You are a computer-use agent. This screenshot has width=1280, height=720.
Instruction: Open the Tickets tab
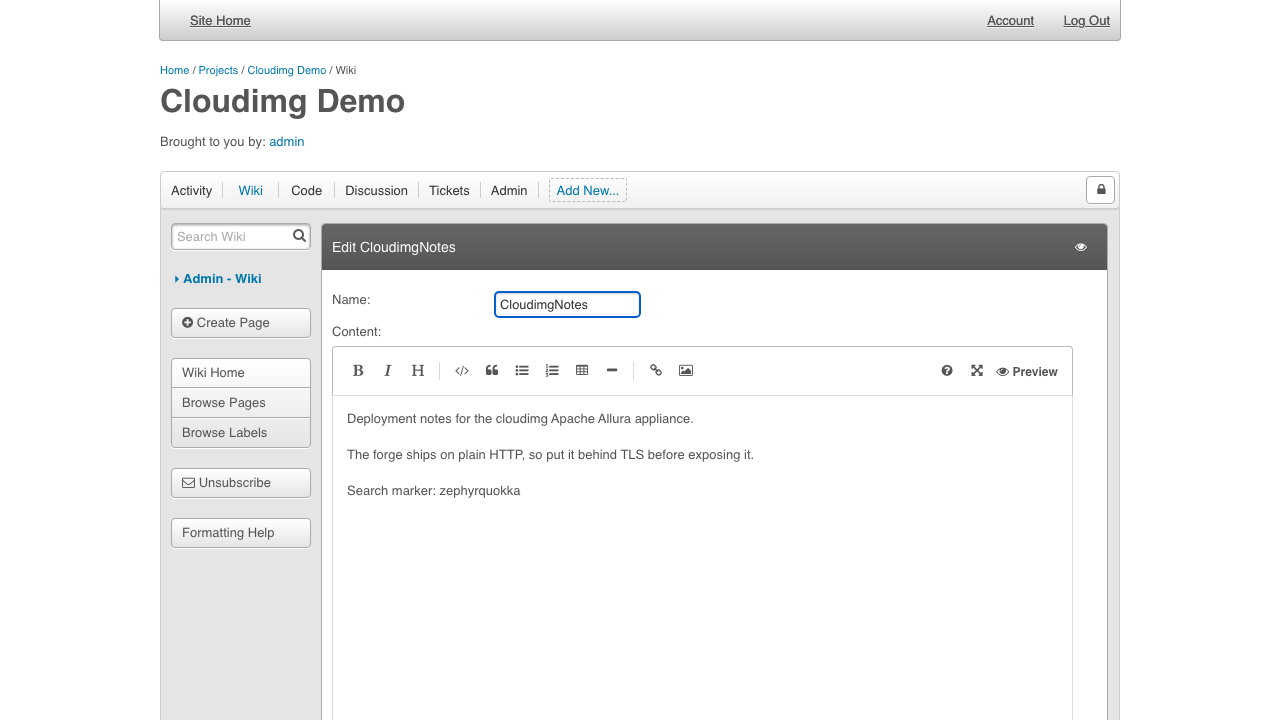click(x=449, y=190)
